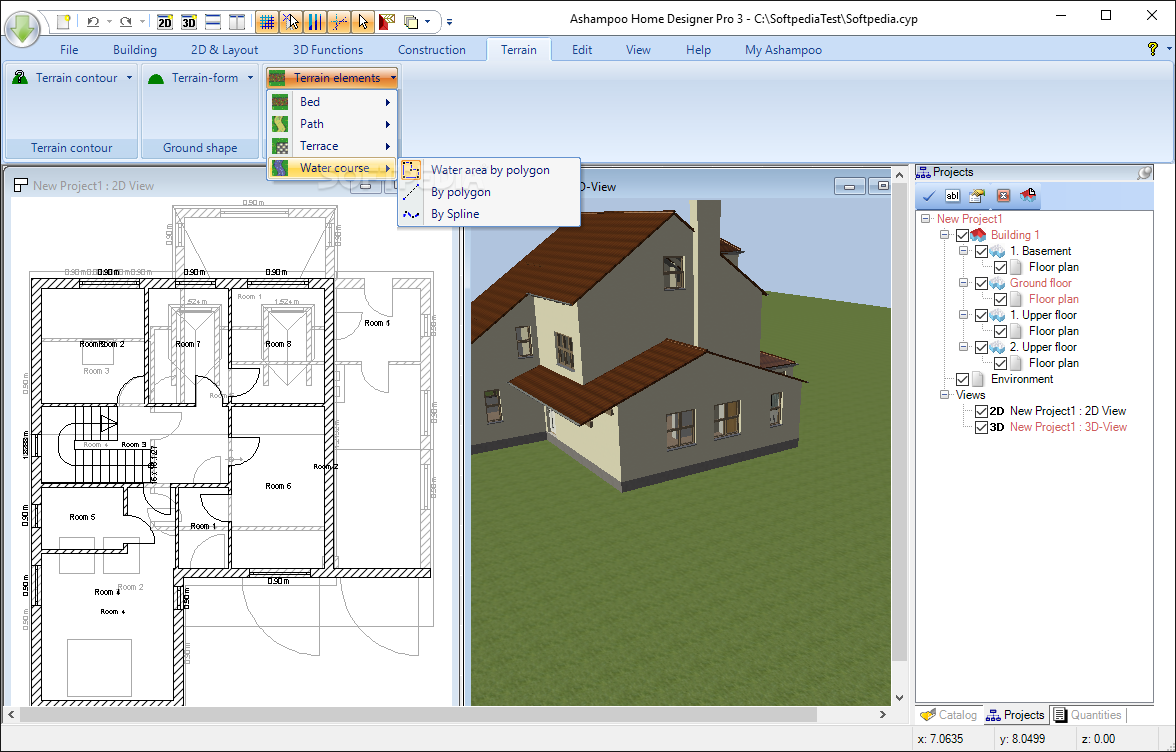The image size is (1176, 752).
Task: Click the By Spline curve icon
Action: (411, 214)
